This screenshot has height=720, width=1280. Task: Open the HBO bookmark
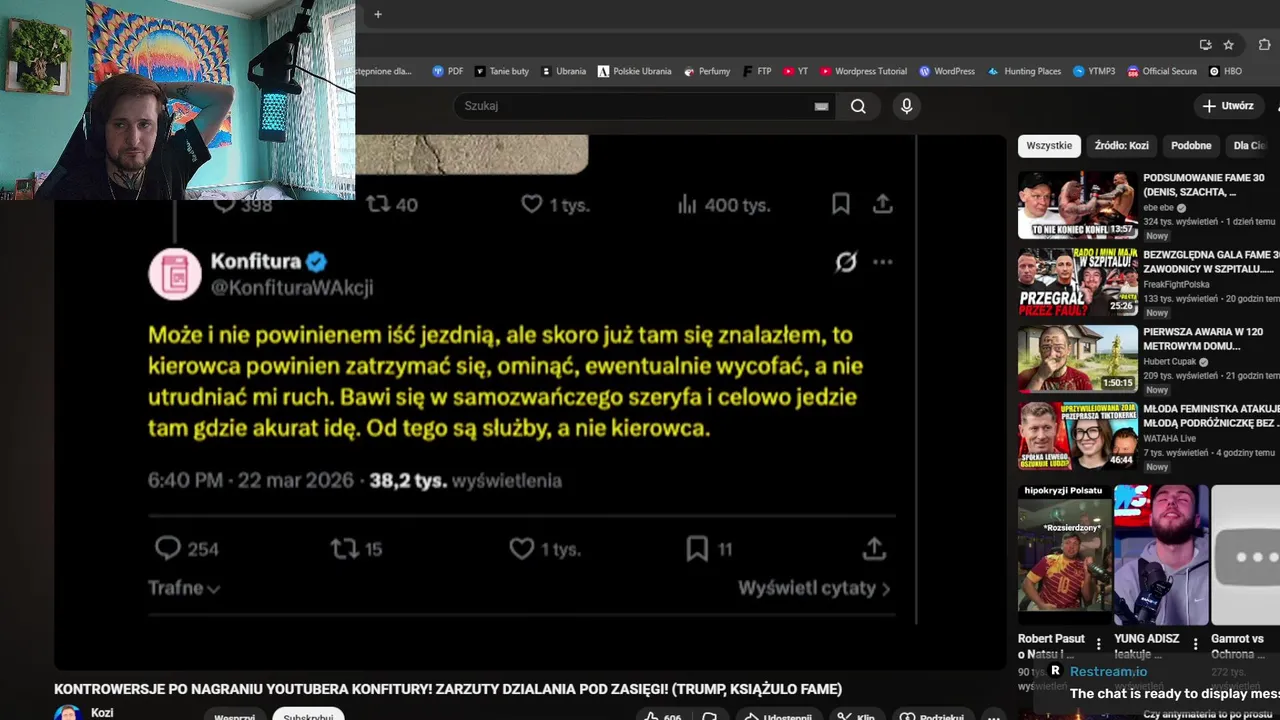[1226, 71]
